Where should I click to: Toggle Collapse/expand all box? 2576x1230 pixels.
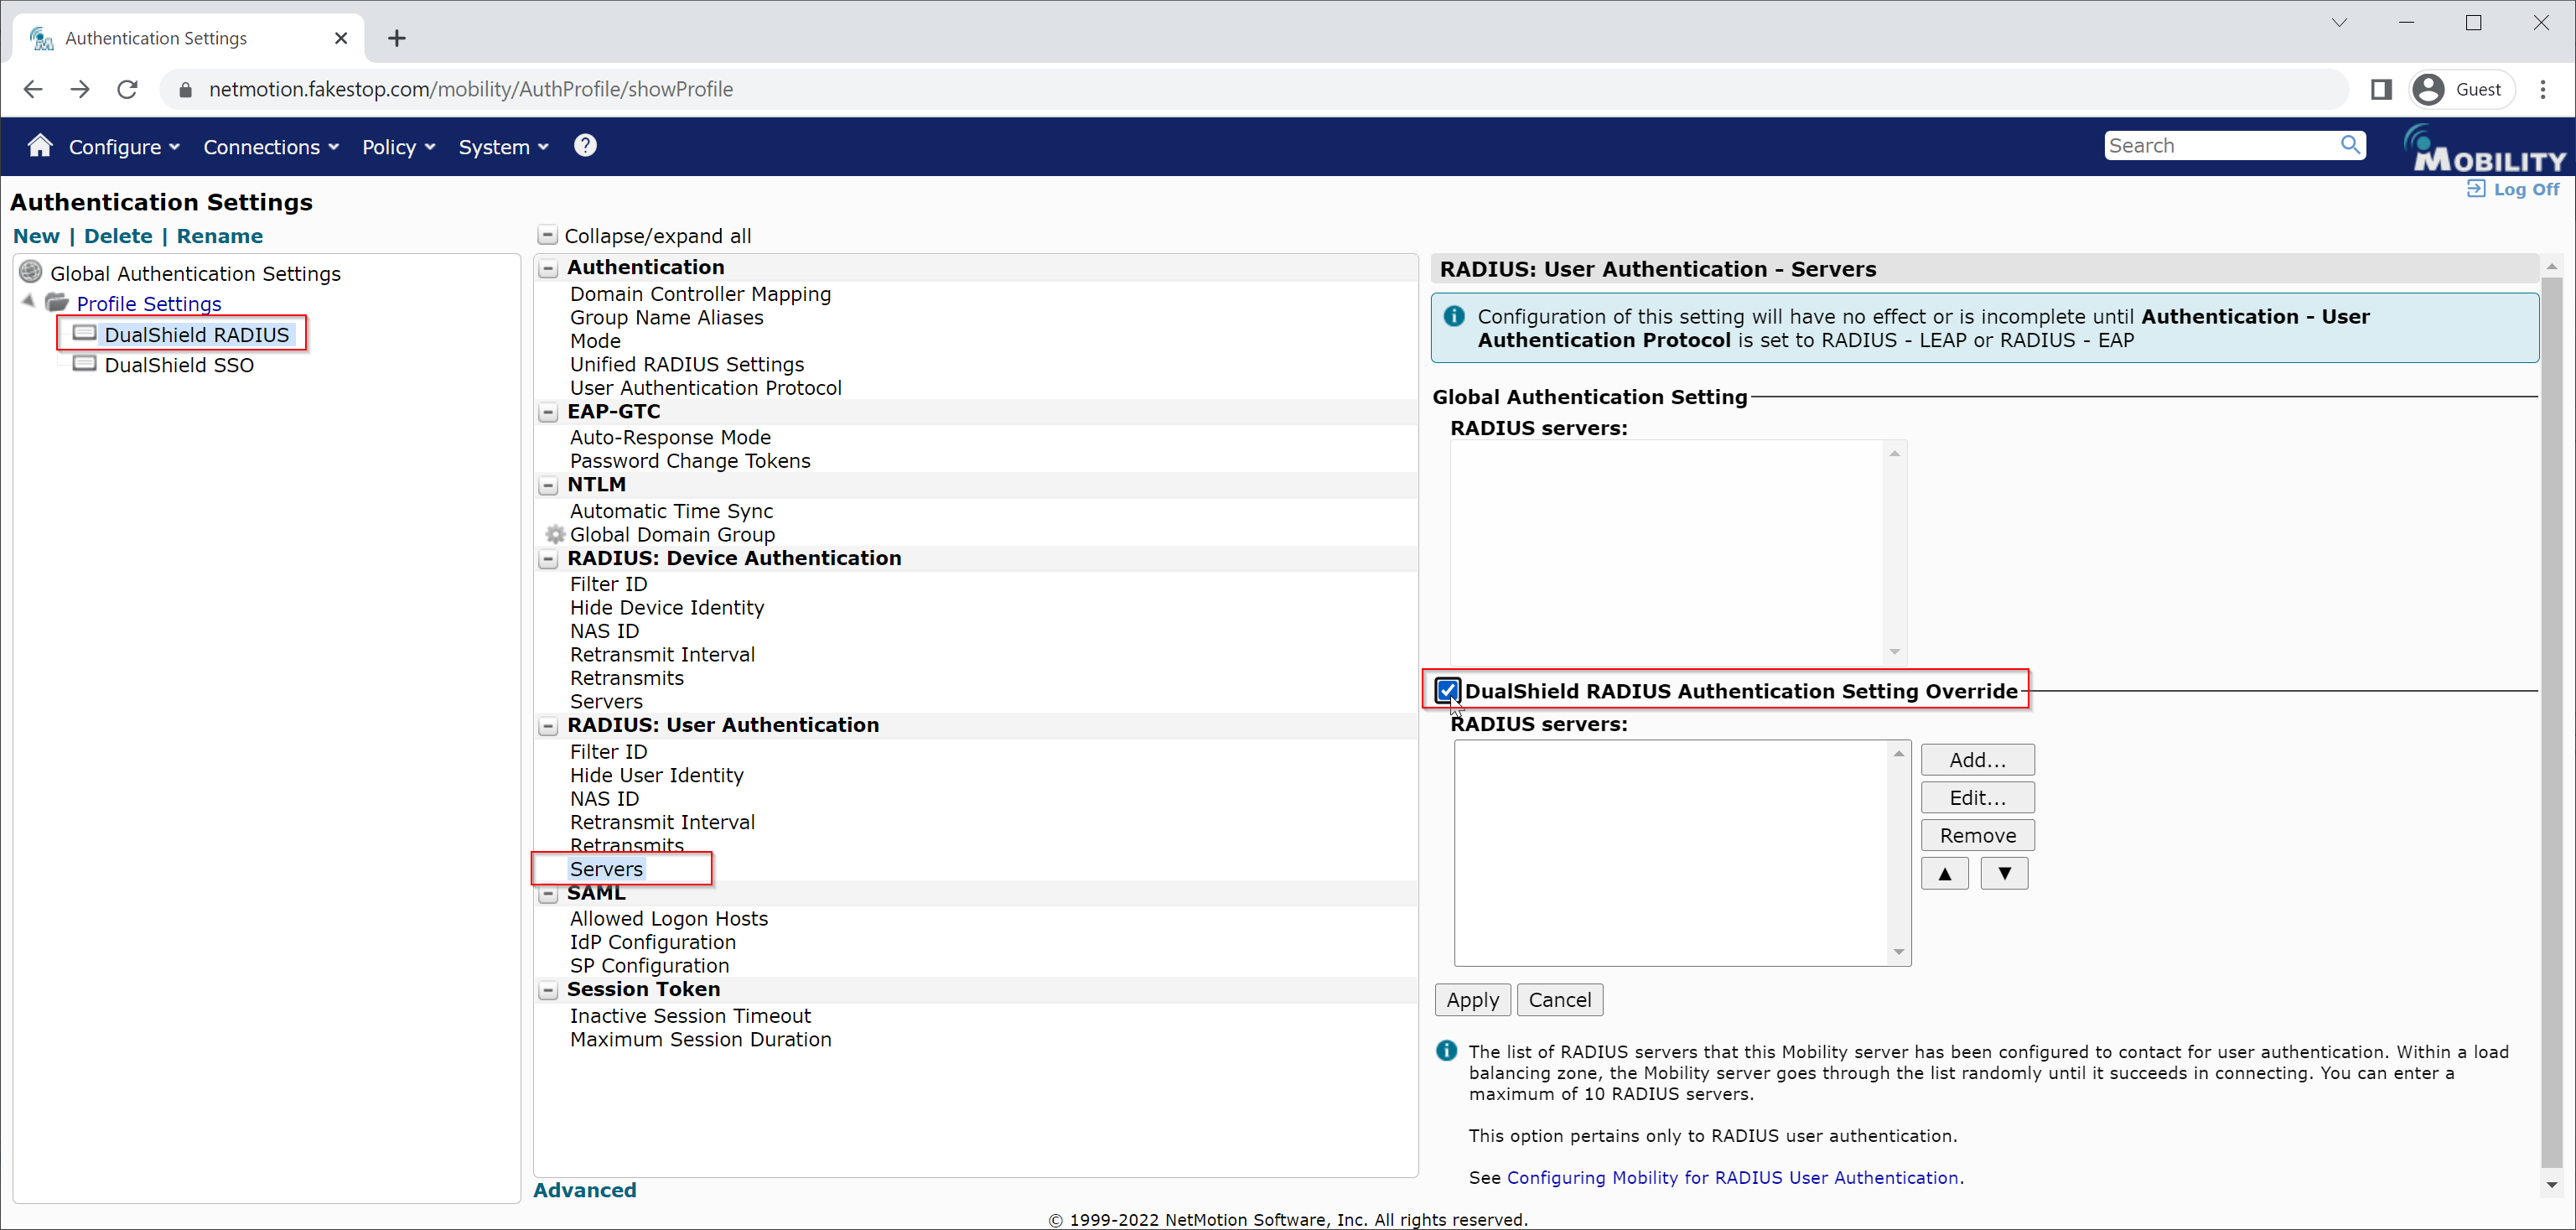point(547,236)
